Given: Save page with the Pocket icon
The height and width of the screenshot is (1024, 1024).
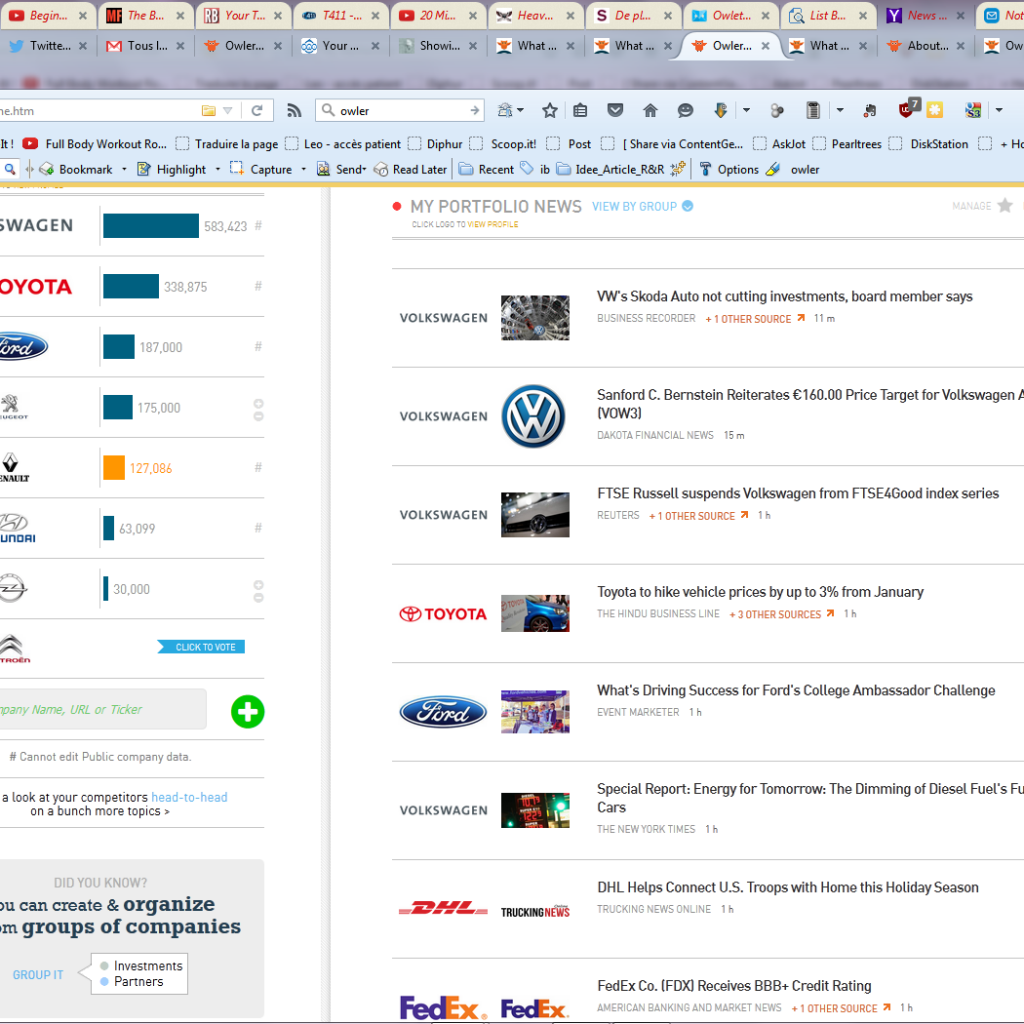Looking at the screenshot, I should (615, 110).
